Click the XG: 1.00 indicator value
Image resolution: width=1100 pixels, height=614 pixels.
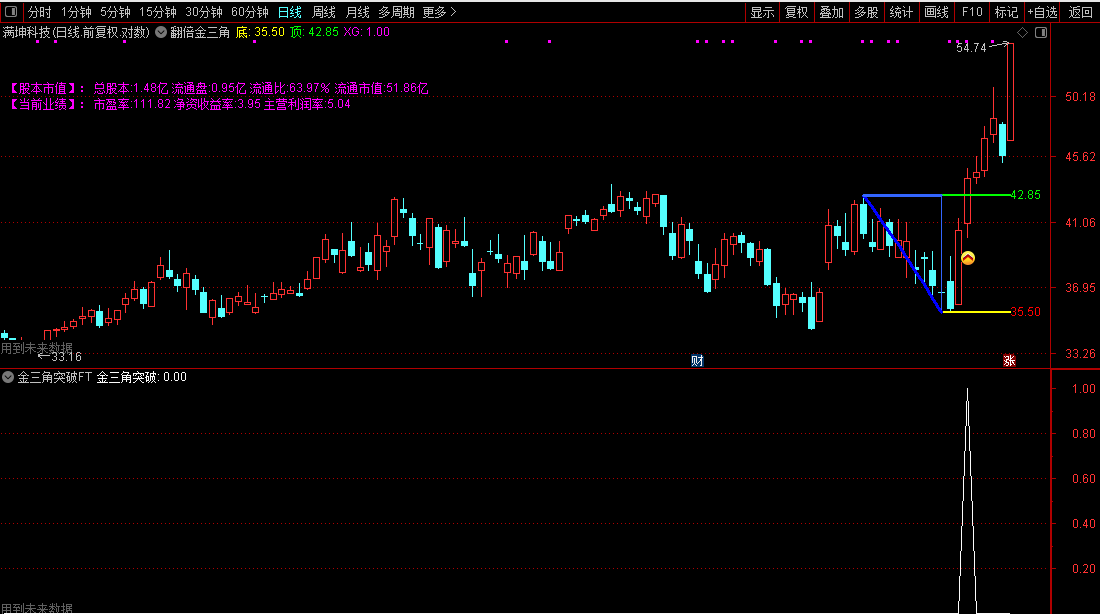366,32
